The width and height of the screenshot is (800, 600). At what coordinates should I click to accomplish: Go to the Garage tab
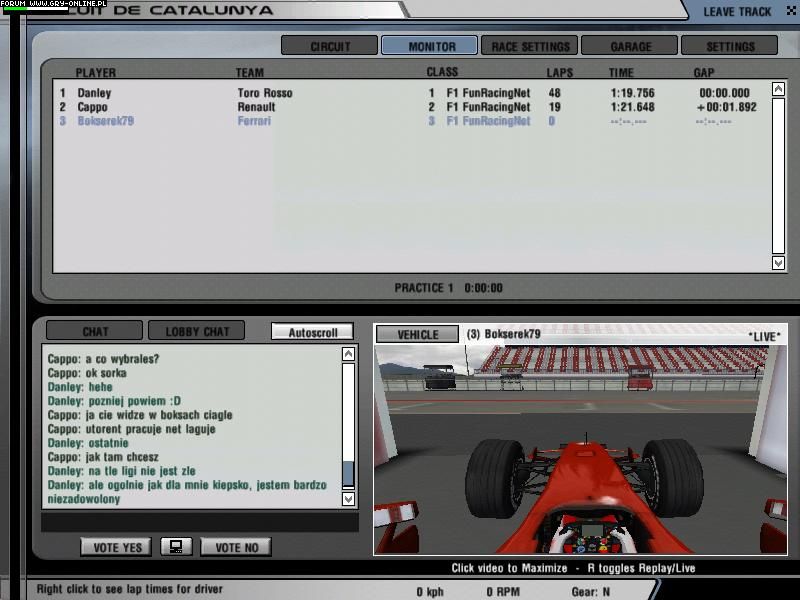[630, 46]
